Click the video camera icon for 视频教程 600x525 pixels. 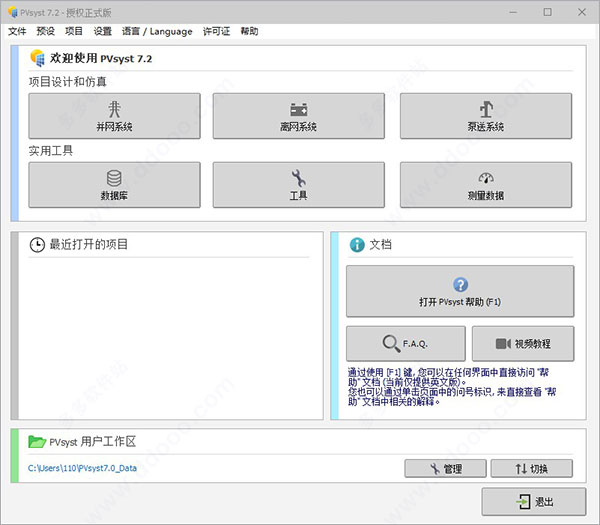click(x=503, y=344)
